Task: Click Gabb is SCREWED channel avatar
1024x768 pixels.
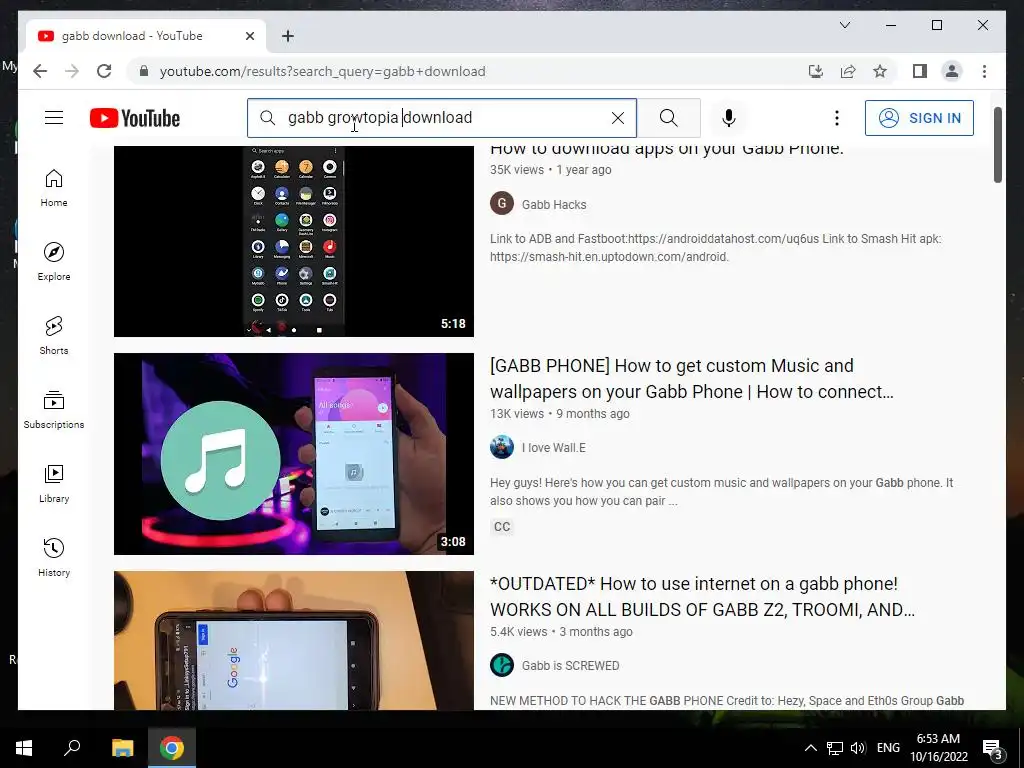Action: click(x=502, y=665)
